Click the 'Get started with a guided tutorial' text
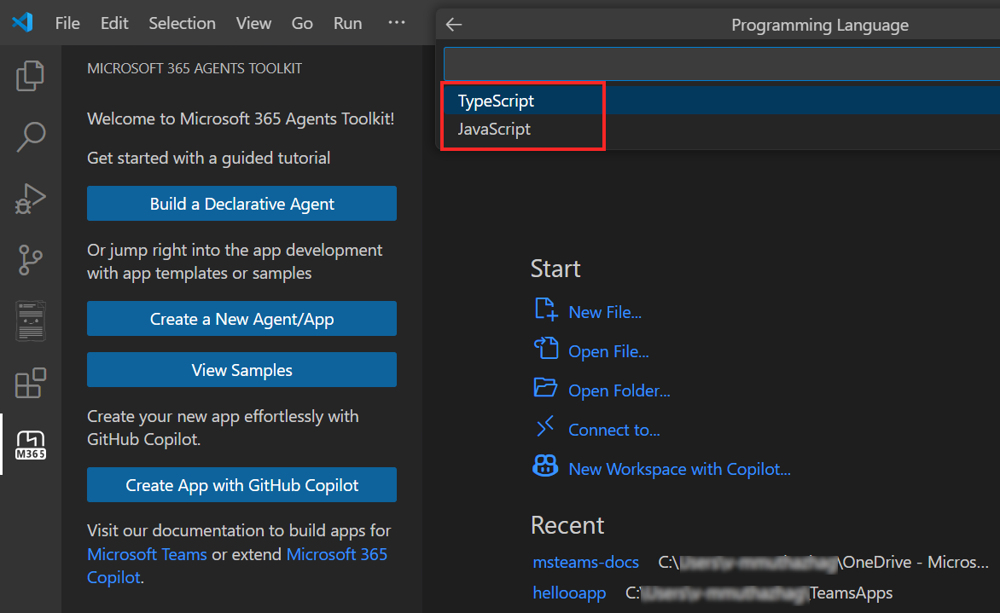Viewport: 1000px width, 613px height. [x=209, y=158]
